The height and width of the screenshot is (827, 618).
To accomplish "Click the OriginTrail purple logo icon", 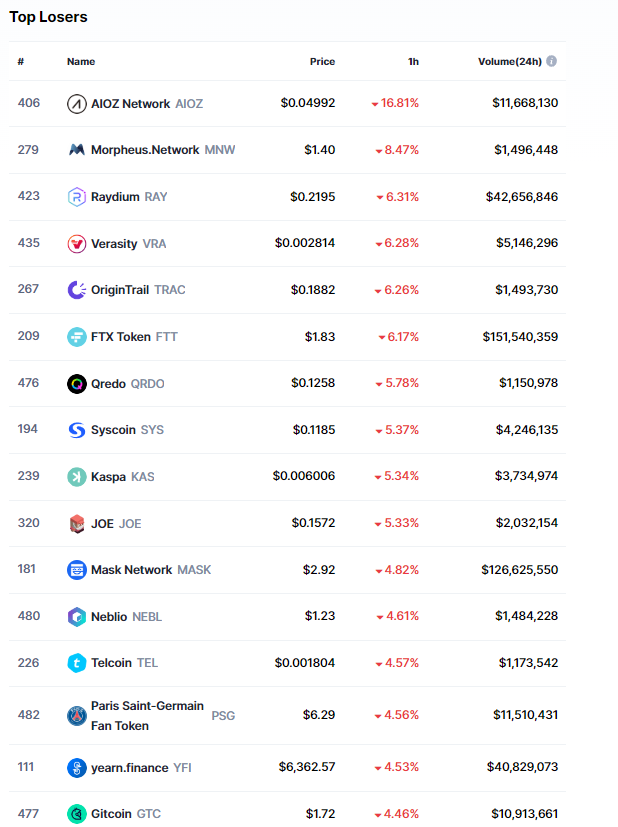I will [77, 290].
